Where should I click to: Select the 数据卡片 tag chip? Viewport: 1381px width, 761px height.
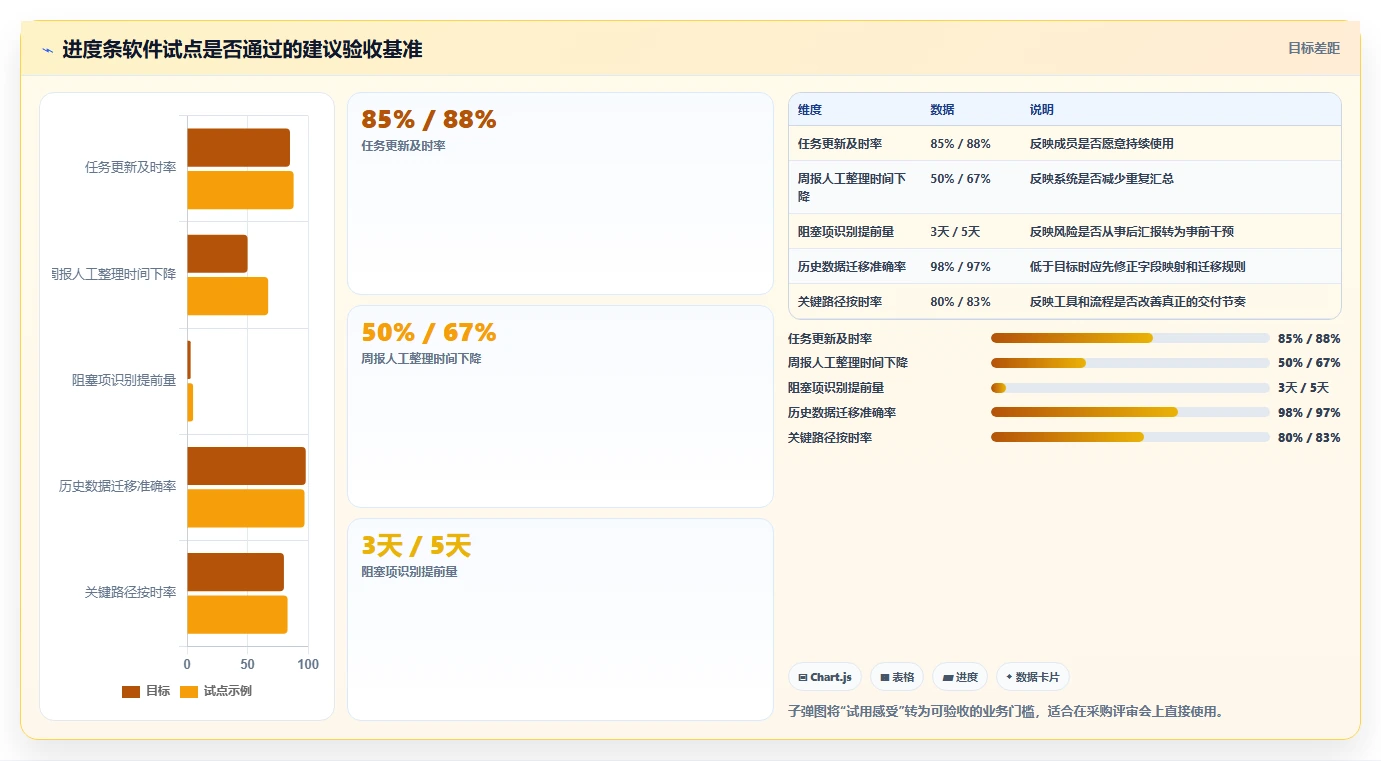1033,677
